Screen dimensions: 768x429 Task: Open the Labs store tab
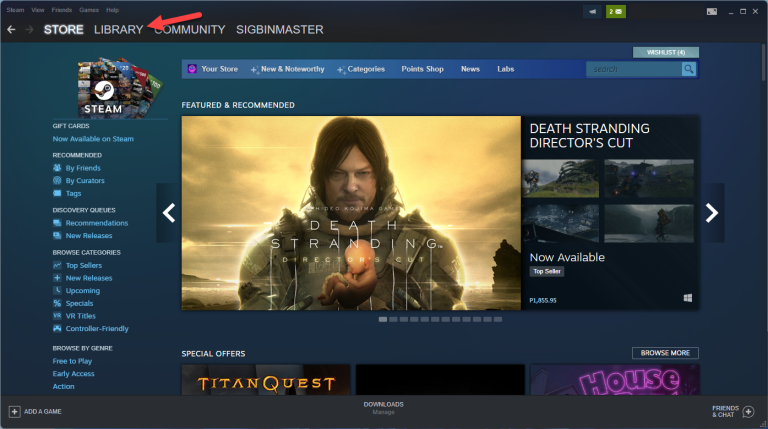(x=505, y=69)
